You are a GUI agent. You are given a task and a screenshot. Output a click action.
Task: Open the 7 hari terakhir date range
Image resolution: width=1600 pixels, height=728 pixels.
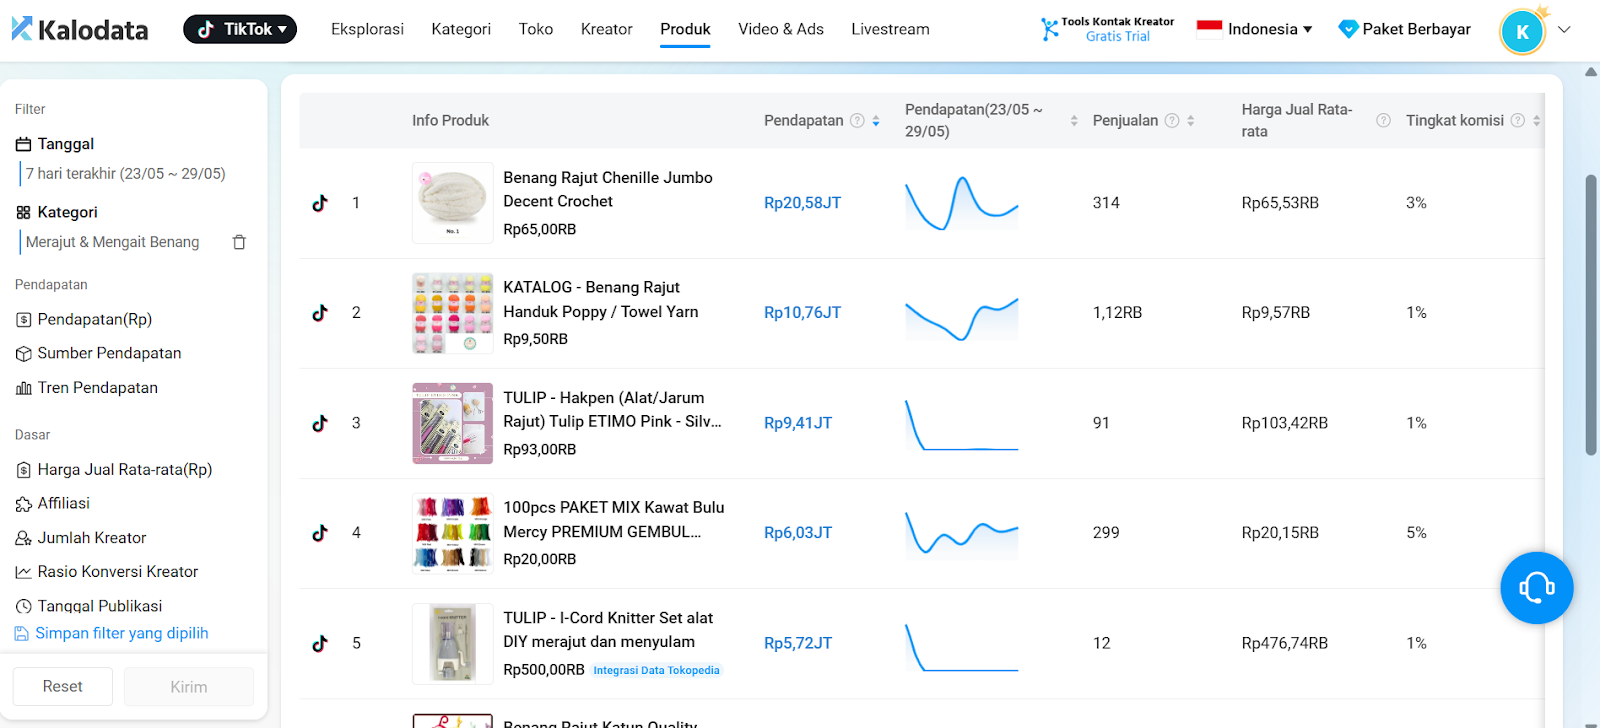pyautogui.click(x=126, y=174)
